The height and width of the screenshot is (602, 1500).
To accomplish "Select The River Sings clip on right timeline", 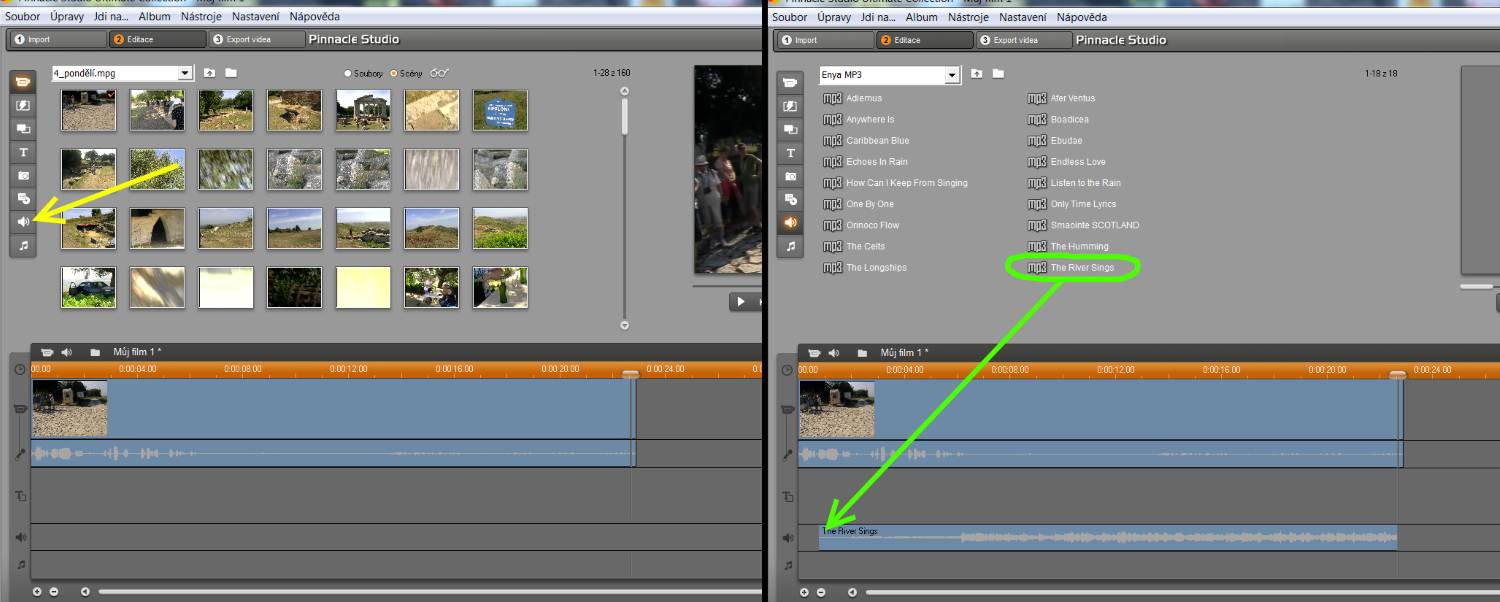I will point(1107,537).
